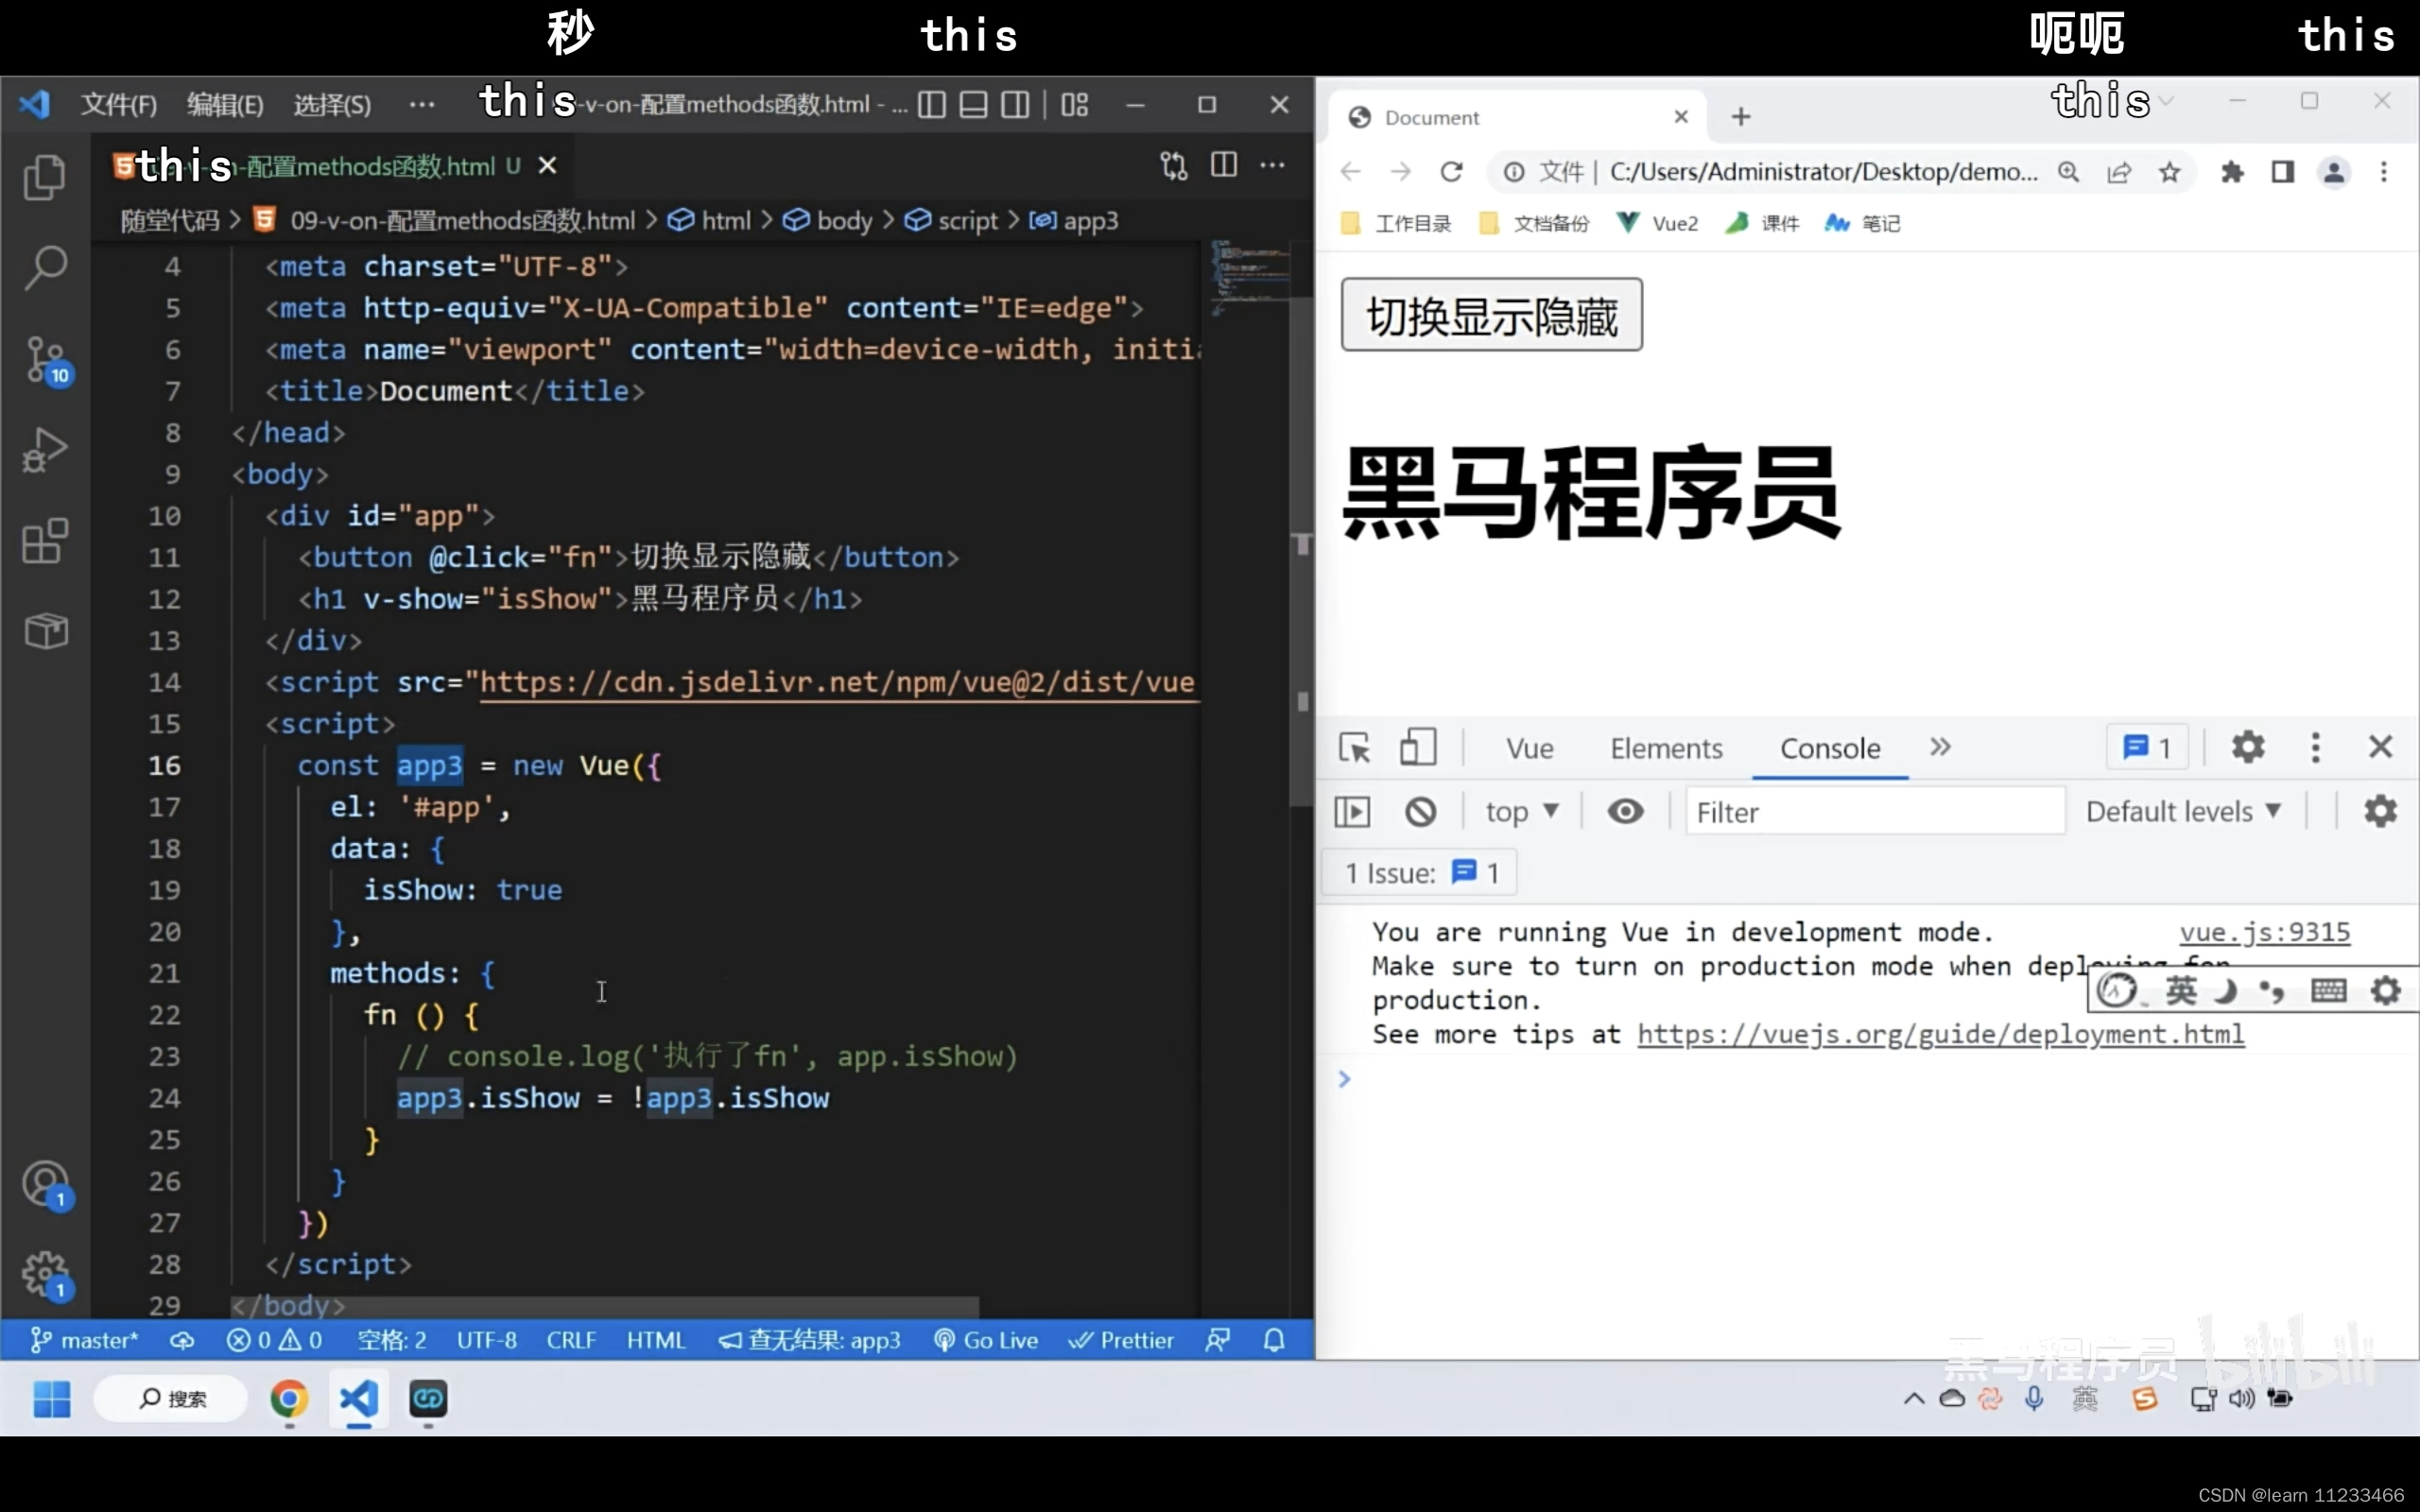Click the editor horizontal scrollbar
2420x1512 pixels.
pos(604,1306)
